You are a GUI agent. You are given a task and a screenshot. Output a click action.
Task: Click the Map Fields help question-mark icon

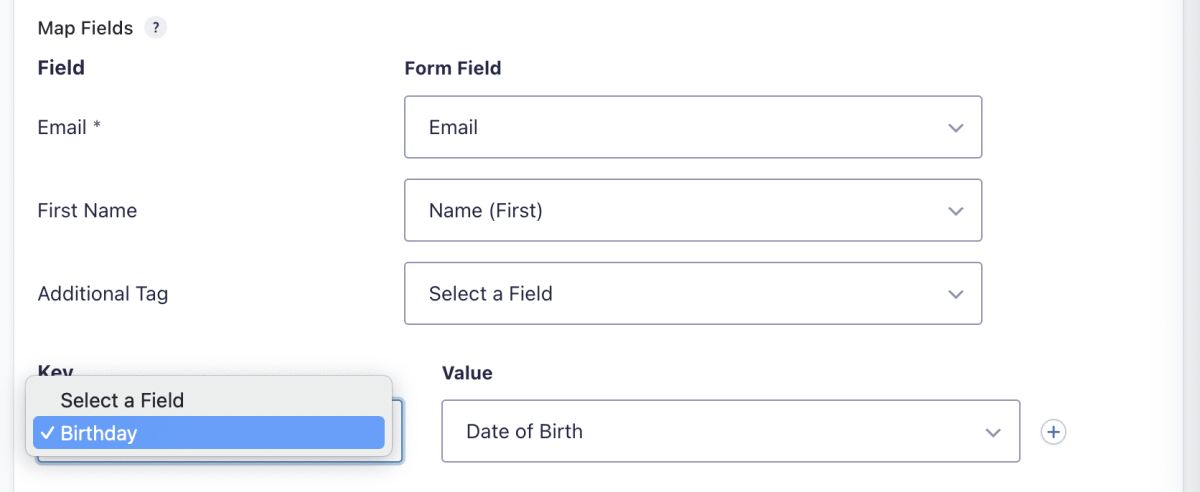[x=155, y=29]
